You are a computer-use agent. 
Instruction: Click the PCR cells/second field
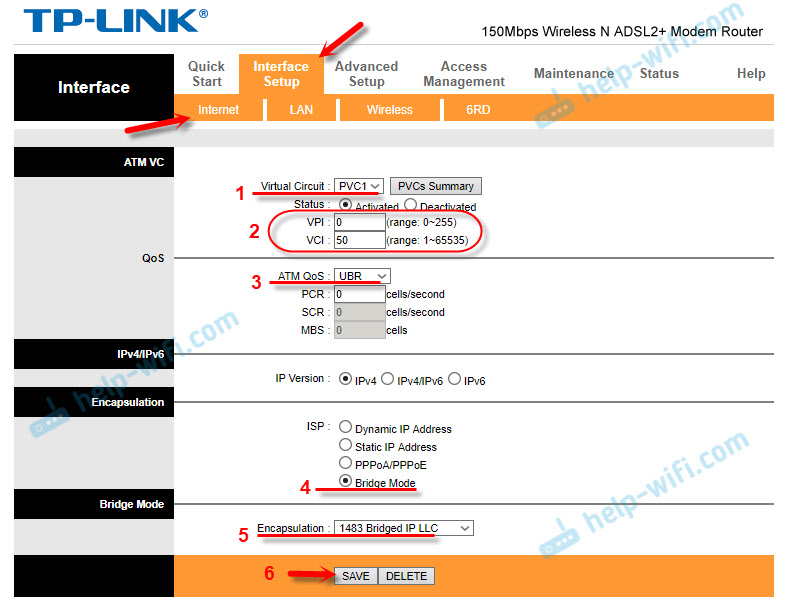coord(360,294)
